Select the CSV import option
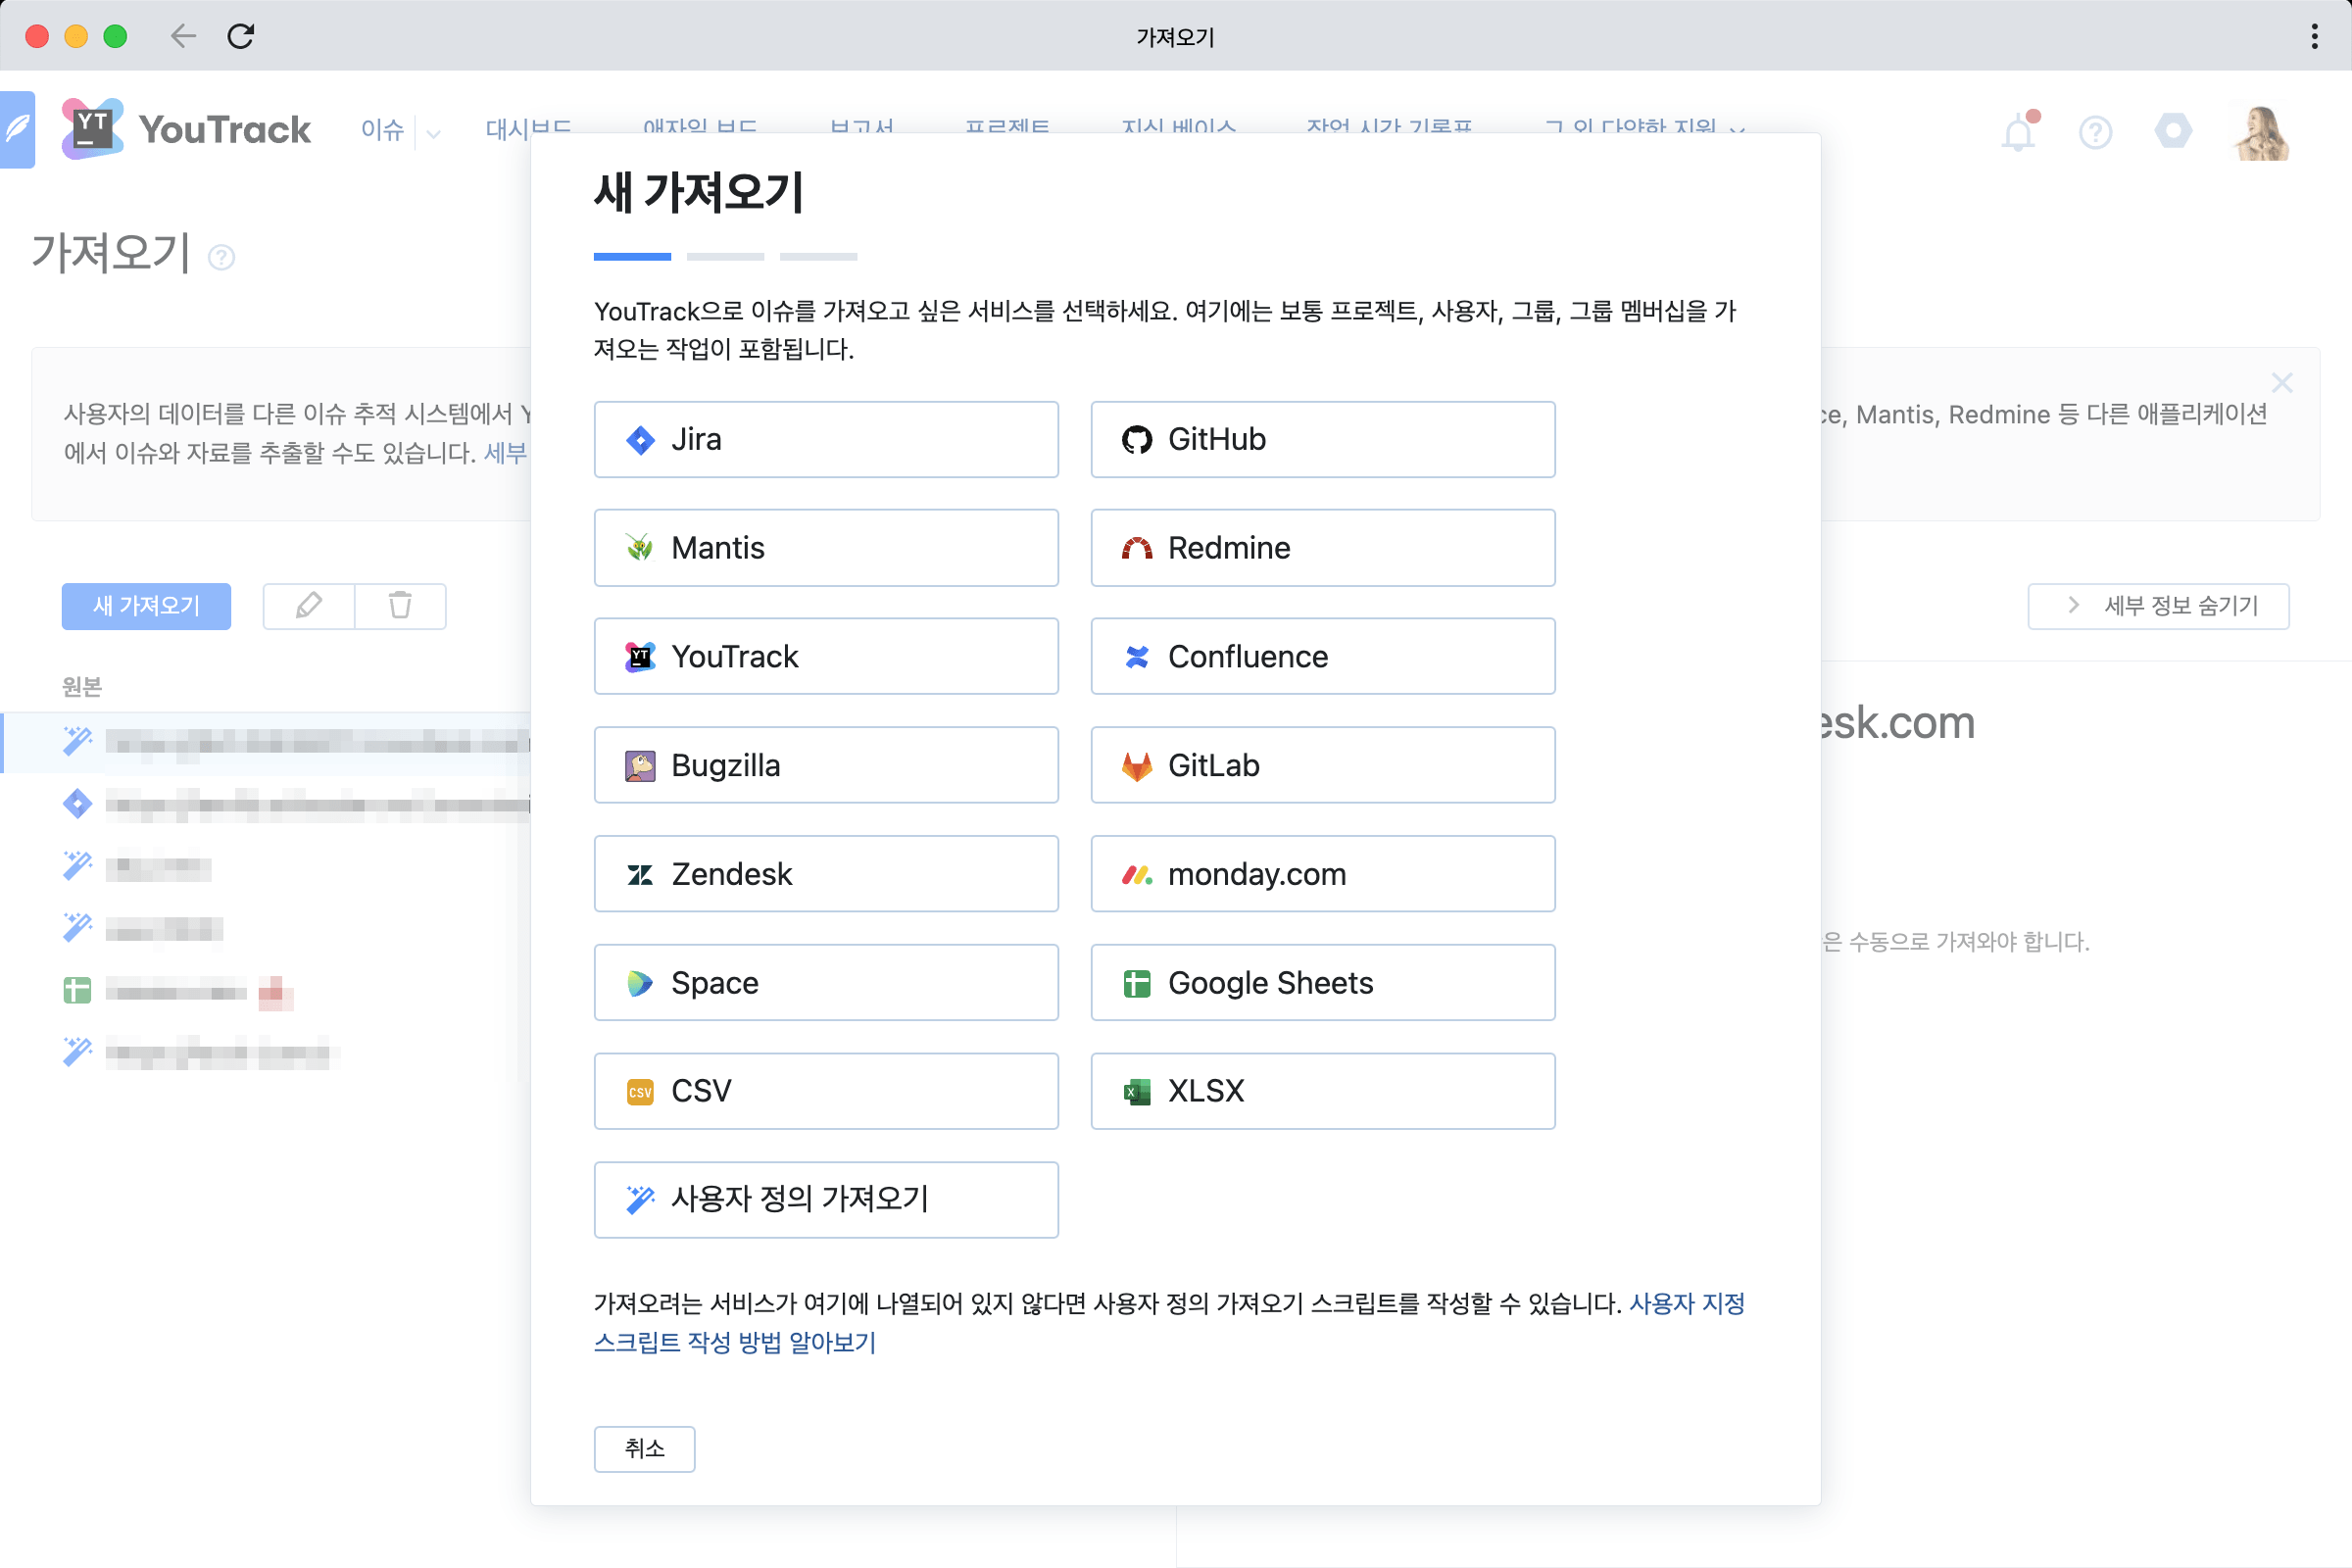 click(x=826, y=1091)
